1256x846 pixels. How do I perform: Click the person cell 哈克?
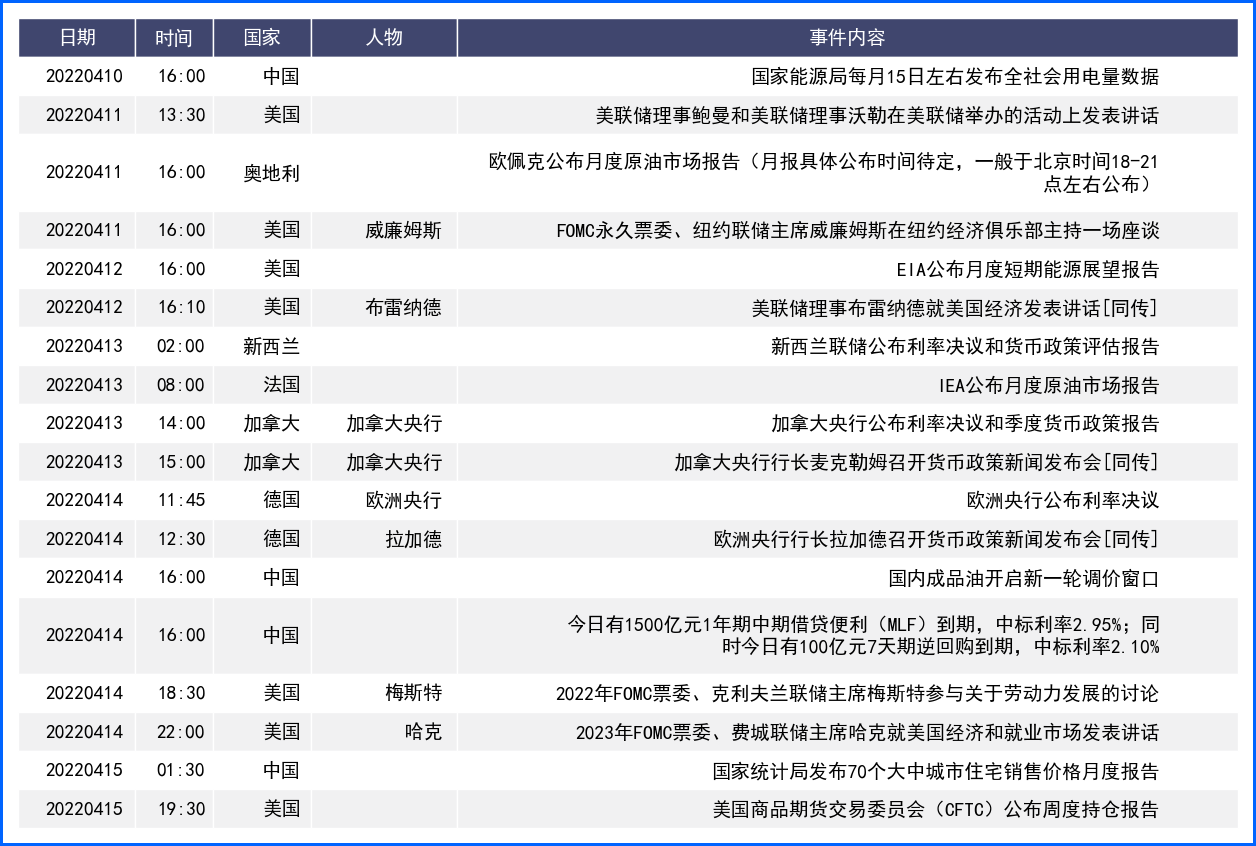[x=423, y=732]
